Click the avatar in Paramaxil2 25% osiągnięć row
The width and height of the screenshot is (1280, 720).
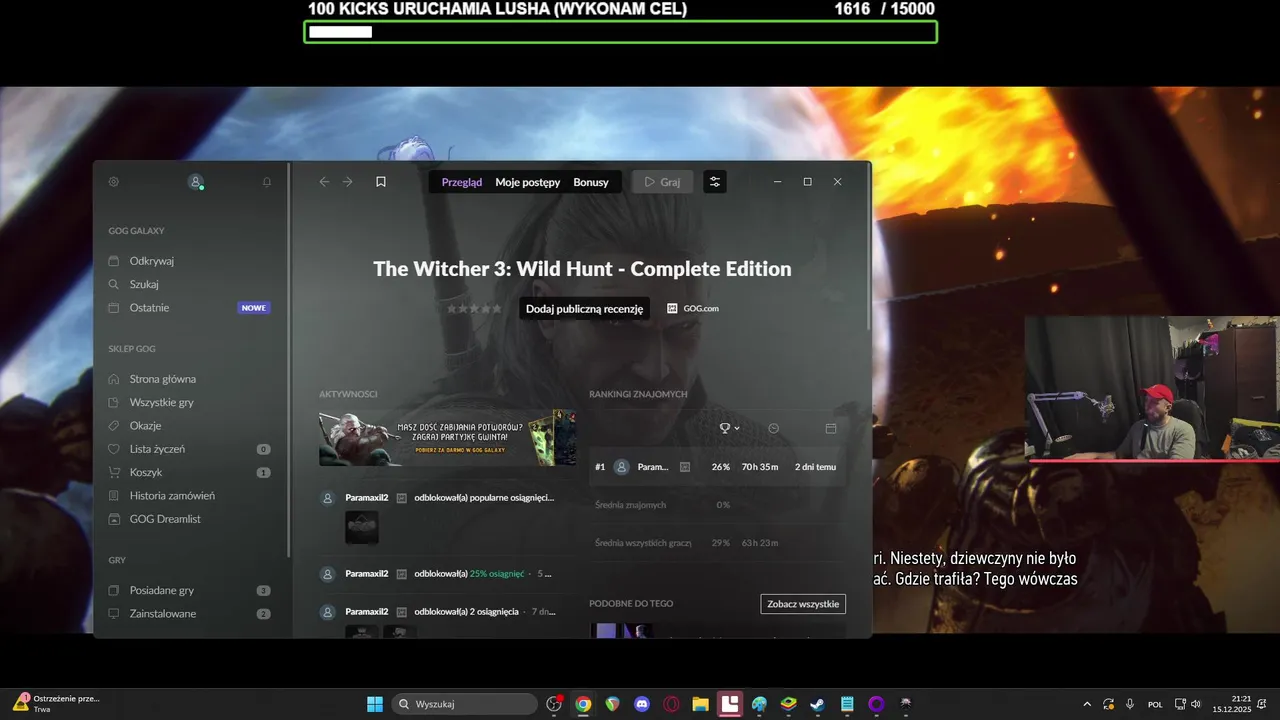(x=327, y=574)
